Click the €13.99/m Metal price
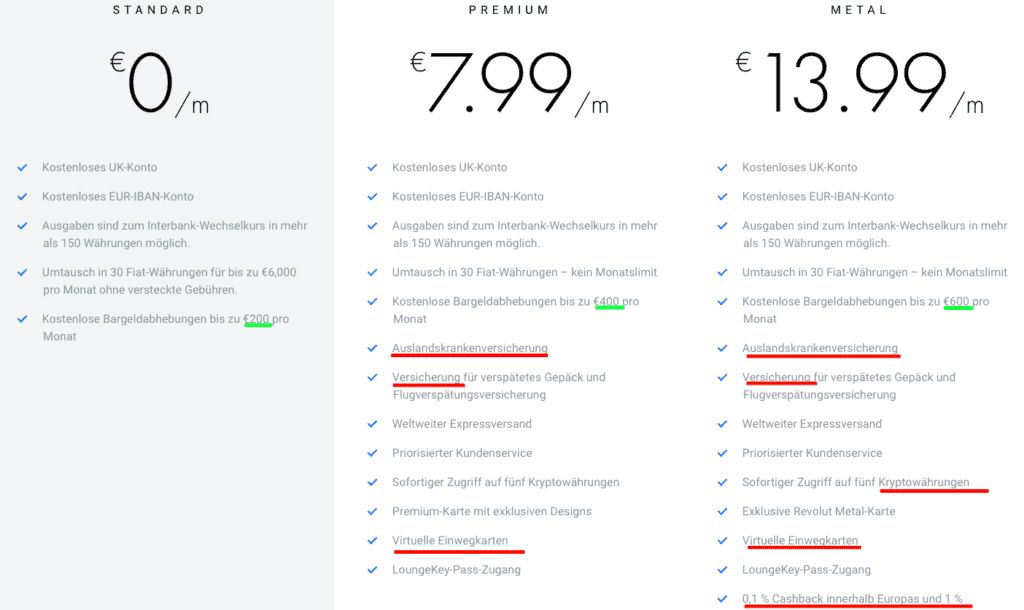The height and width of the screenshot is (610, 1024). click(x=859, y=83)
